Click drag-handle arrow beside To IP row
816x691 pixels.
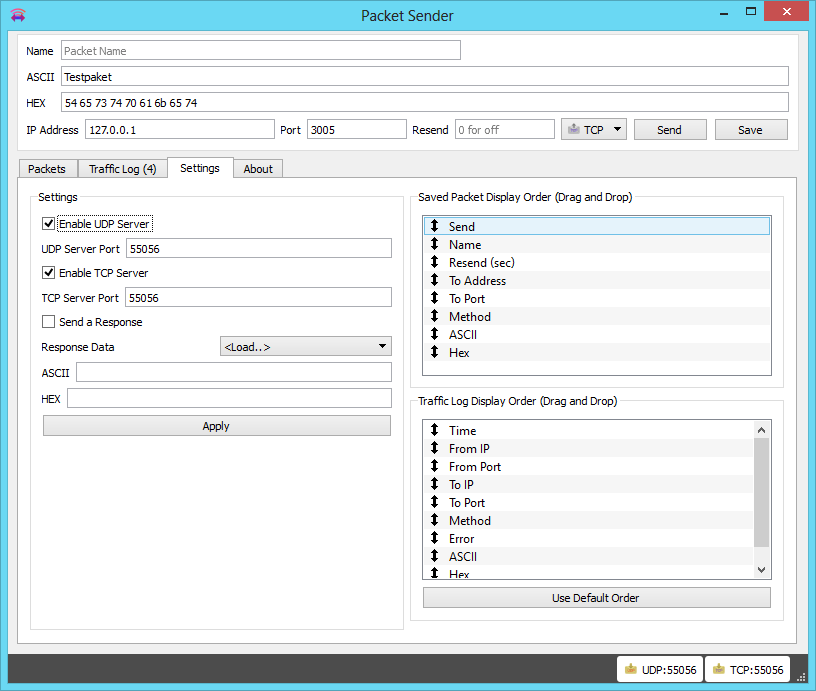coord(435,484)
